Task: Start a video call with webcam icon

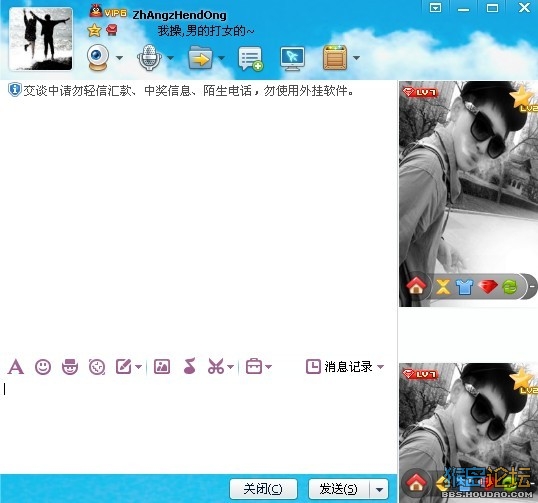Action: click(x=98, y=58)
